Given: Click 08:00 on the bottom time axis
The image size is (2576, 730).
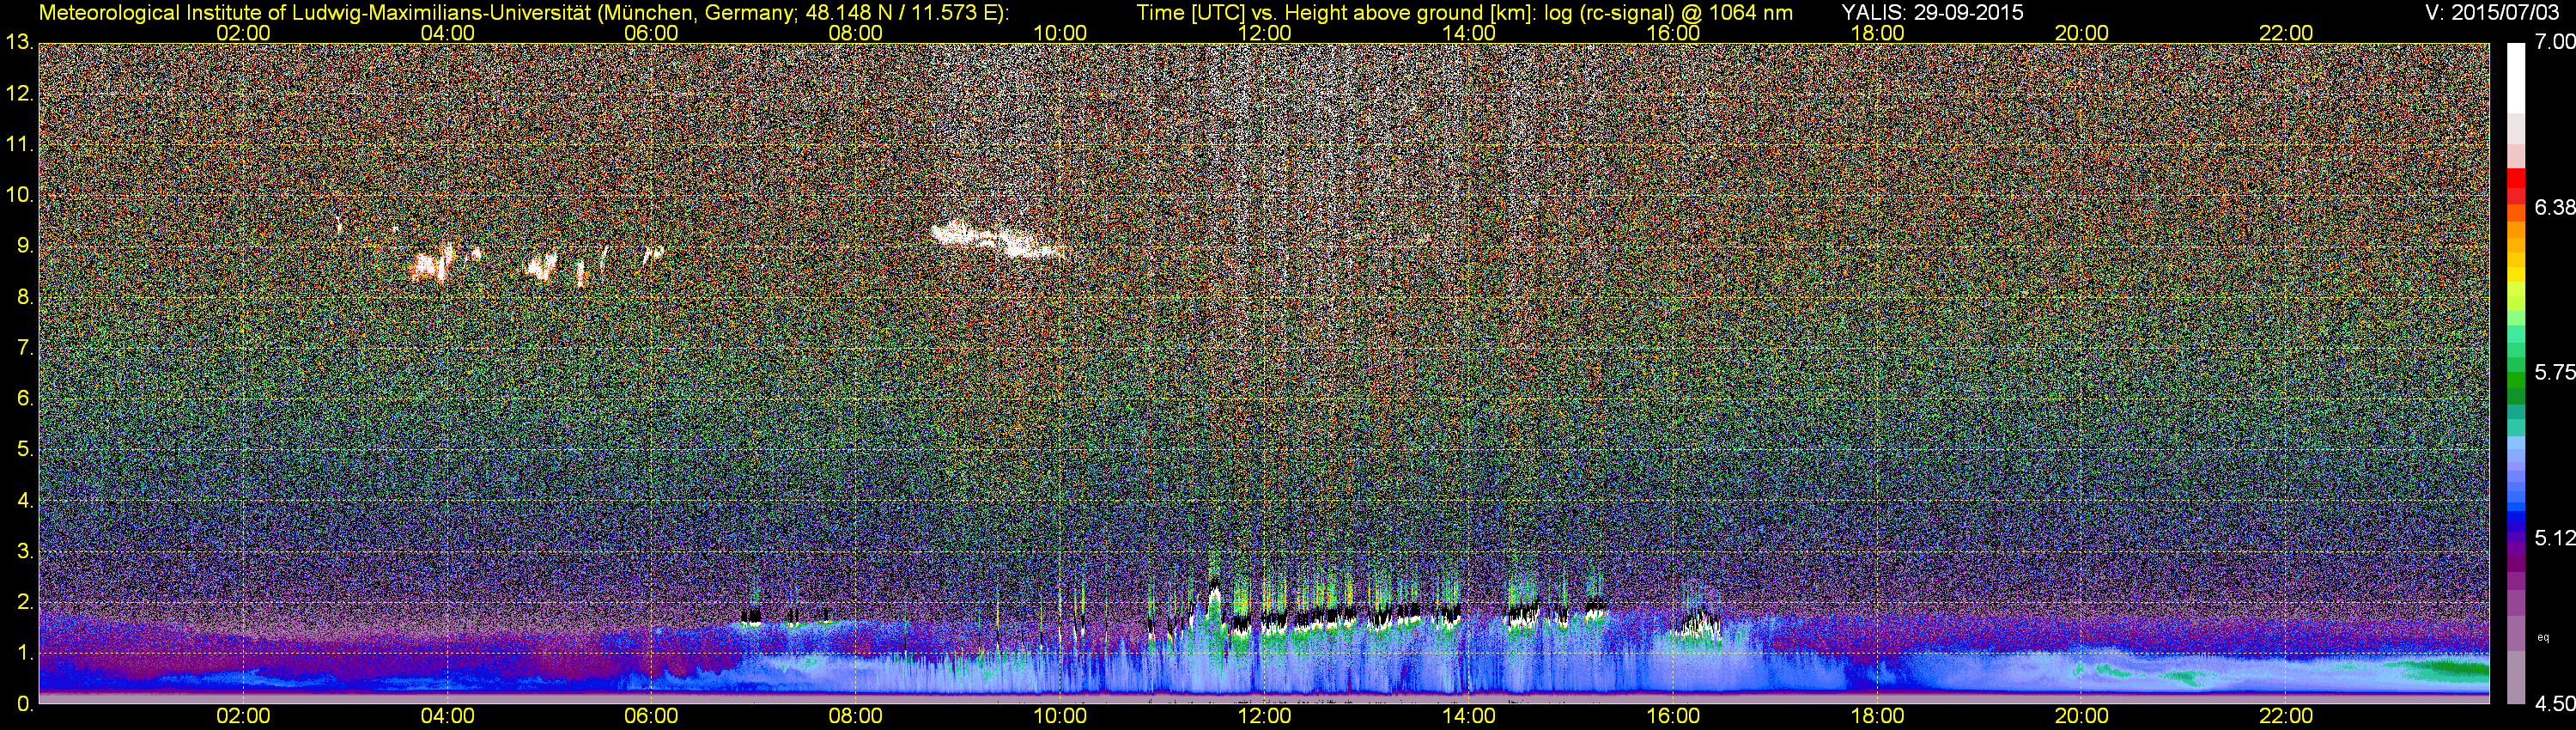Looking at the screenshot, I should click(x=856, y=717).
